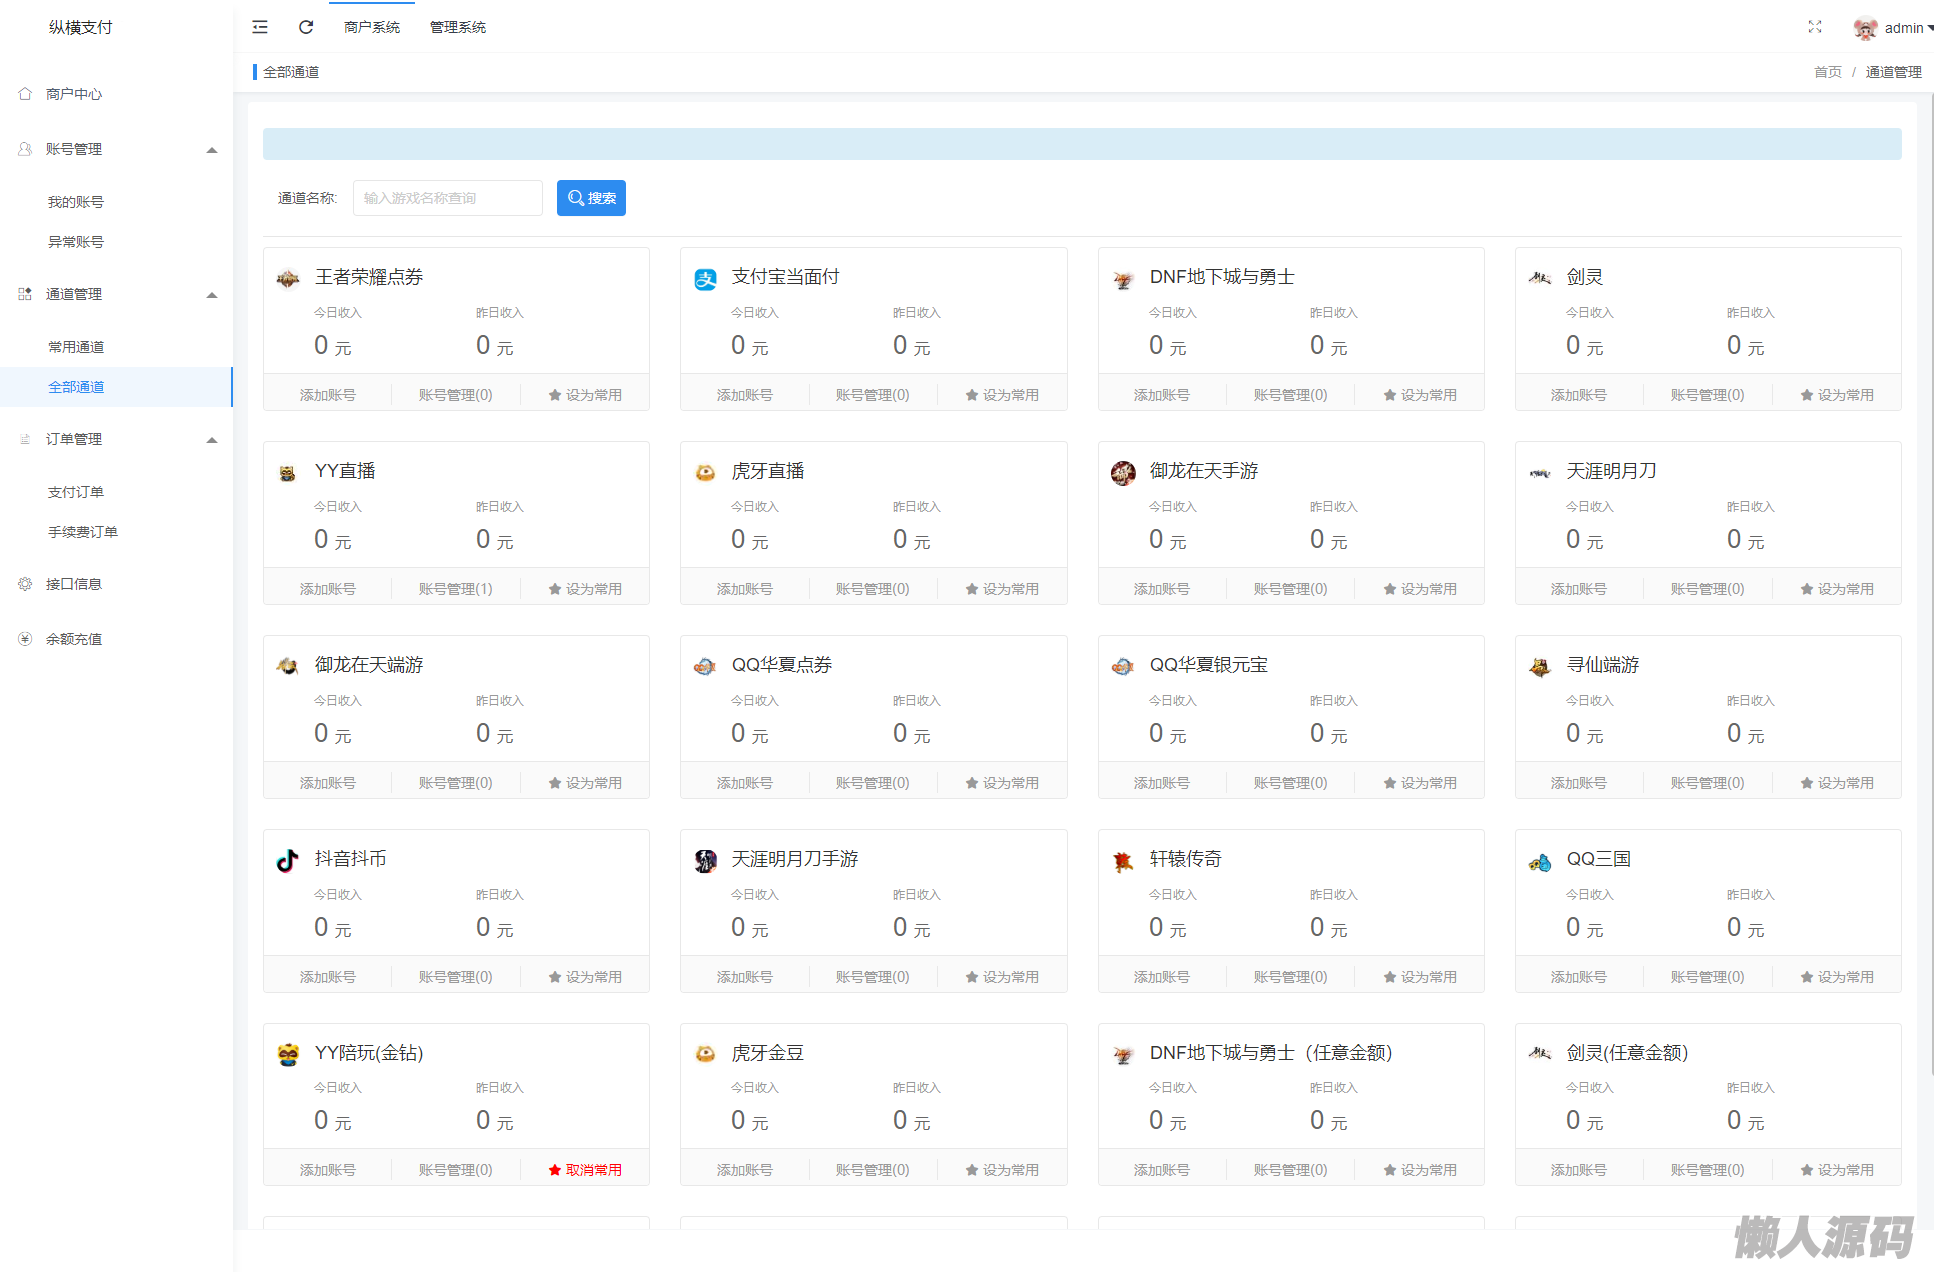Click the admin avatar image
Image resolution: width=1934 pixels, height=1272 pixels.
click(1865, 28)
